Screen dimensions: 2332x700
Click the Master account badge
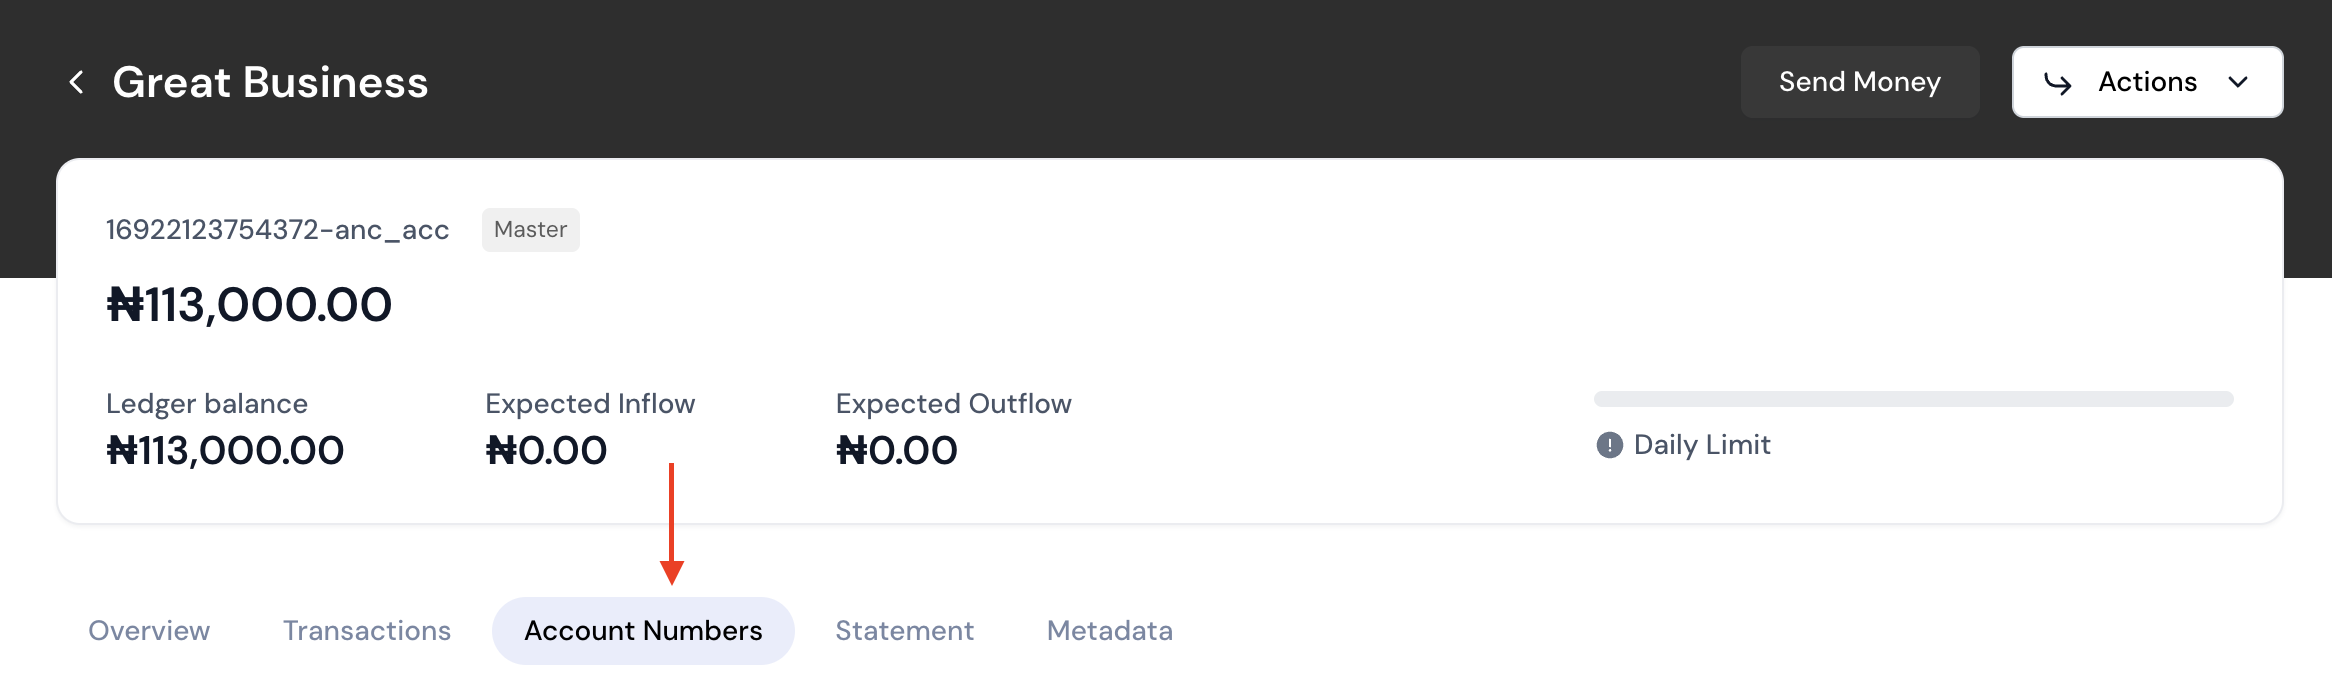click(x=530, y=230)
